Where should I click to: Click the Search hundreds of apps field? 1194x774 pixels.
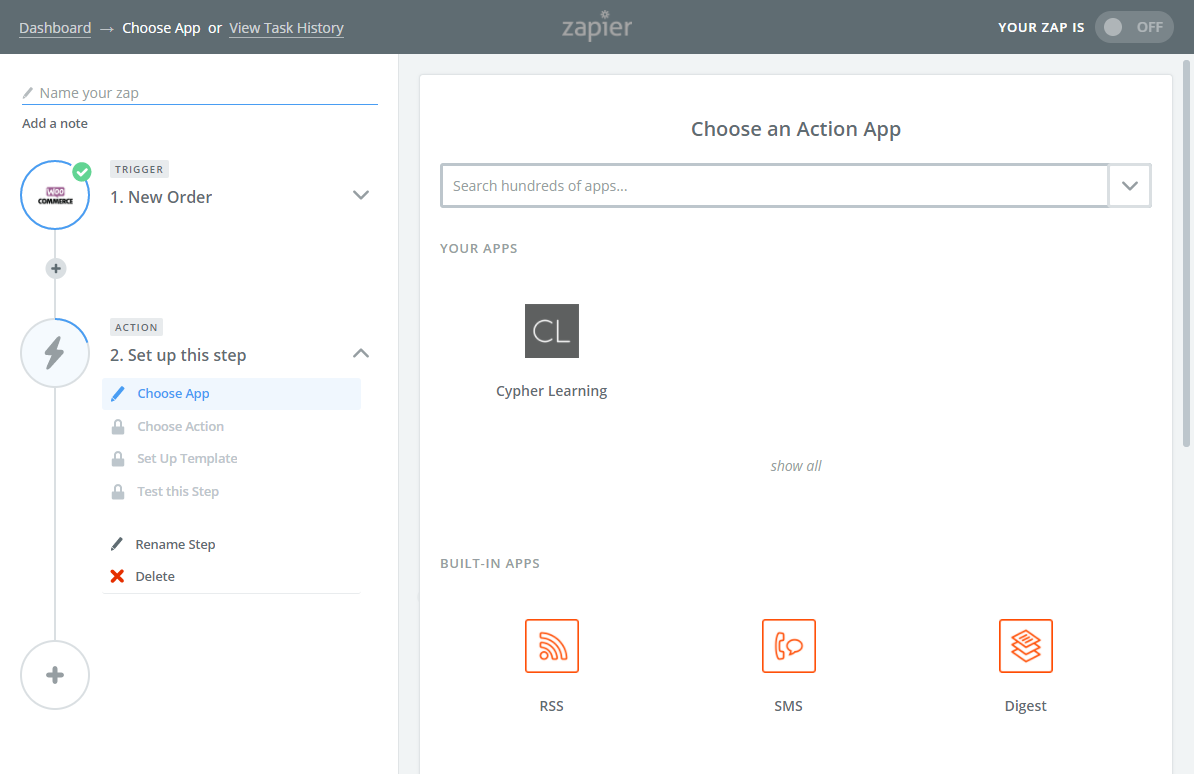(x=774, y=186)
